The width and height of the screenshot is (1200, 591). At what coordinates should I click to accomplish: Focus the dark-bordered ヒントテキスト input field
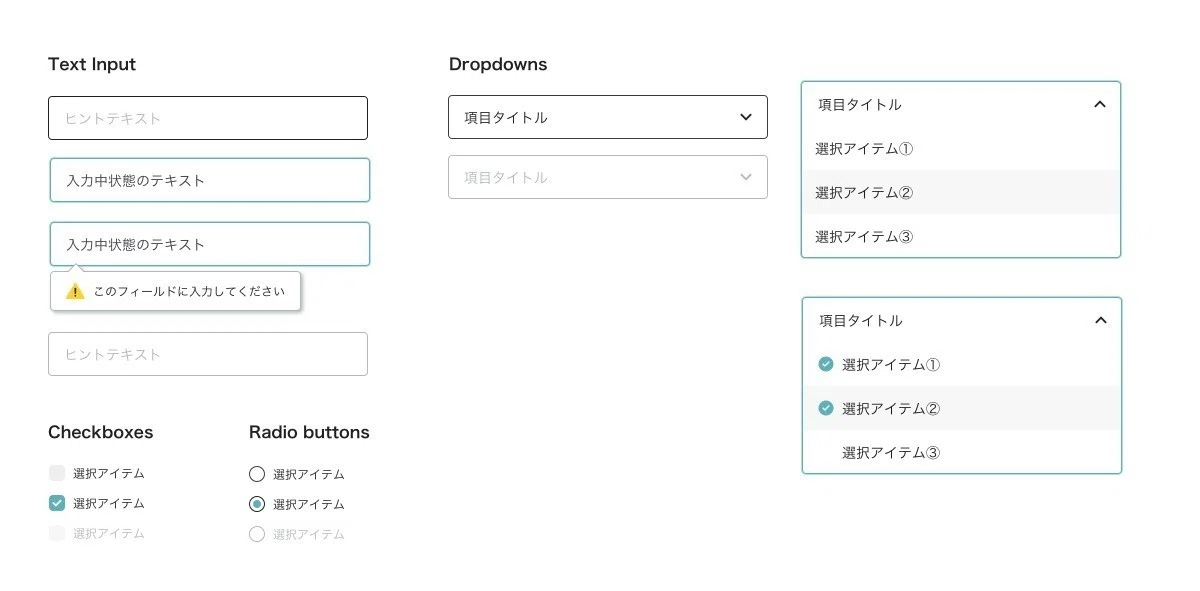click(x=208, y=118)
